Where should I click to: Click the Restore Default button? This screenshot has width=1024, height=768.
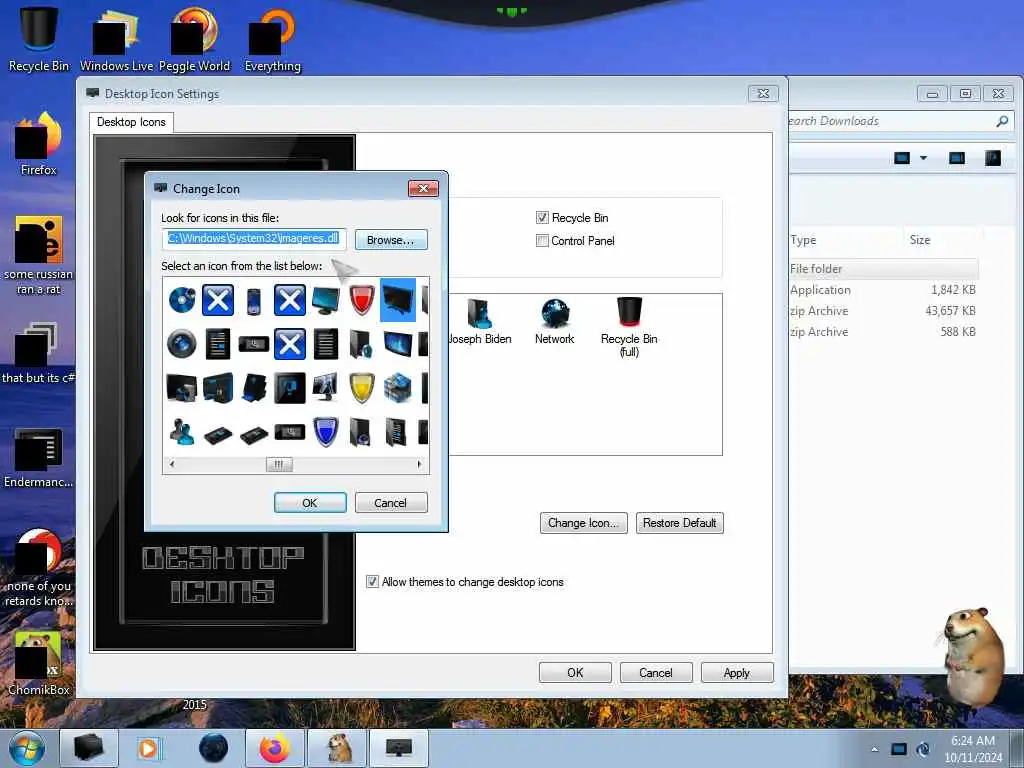(x=679, y=522)
